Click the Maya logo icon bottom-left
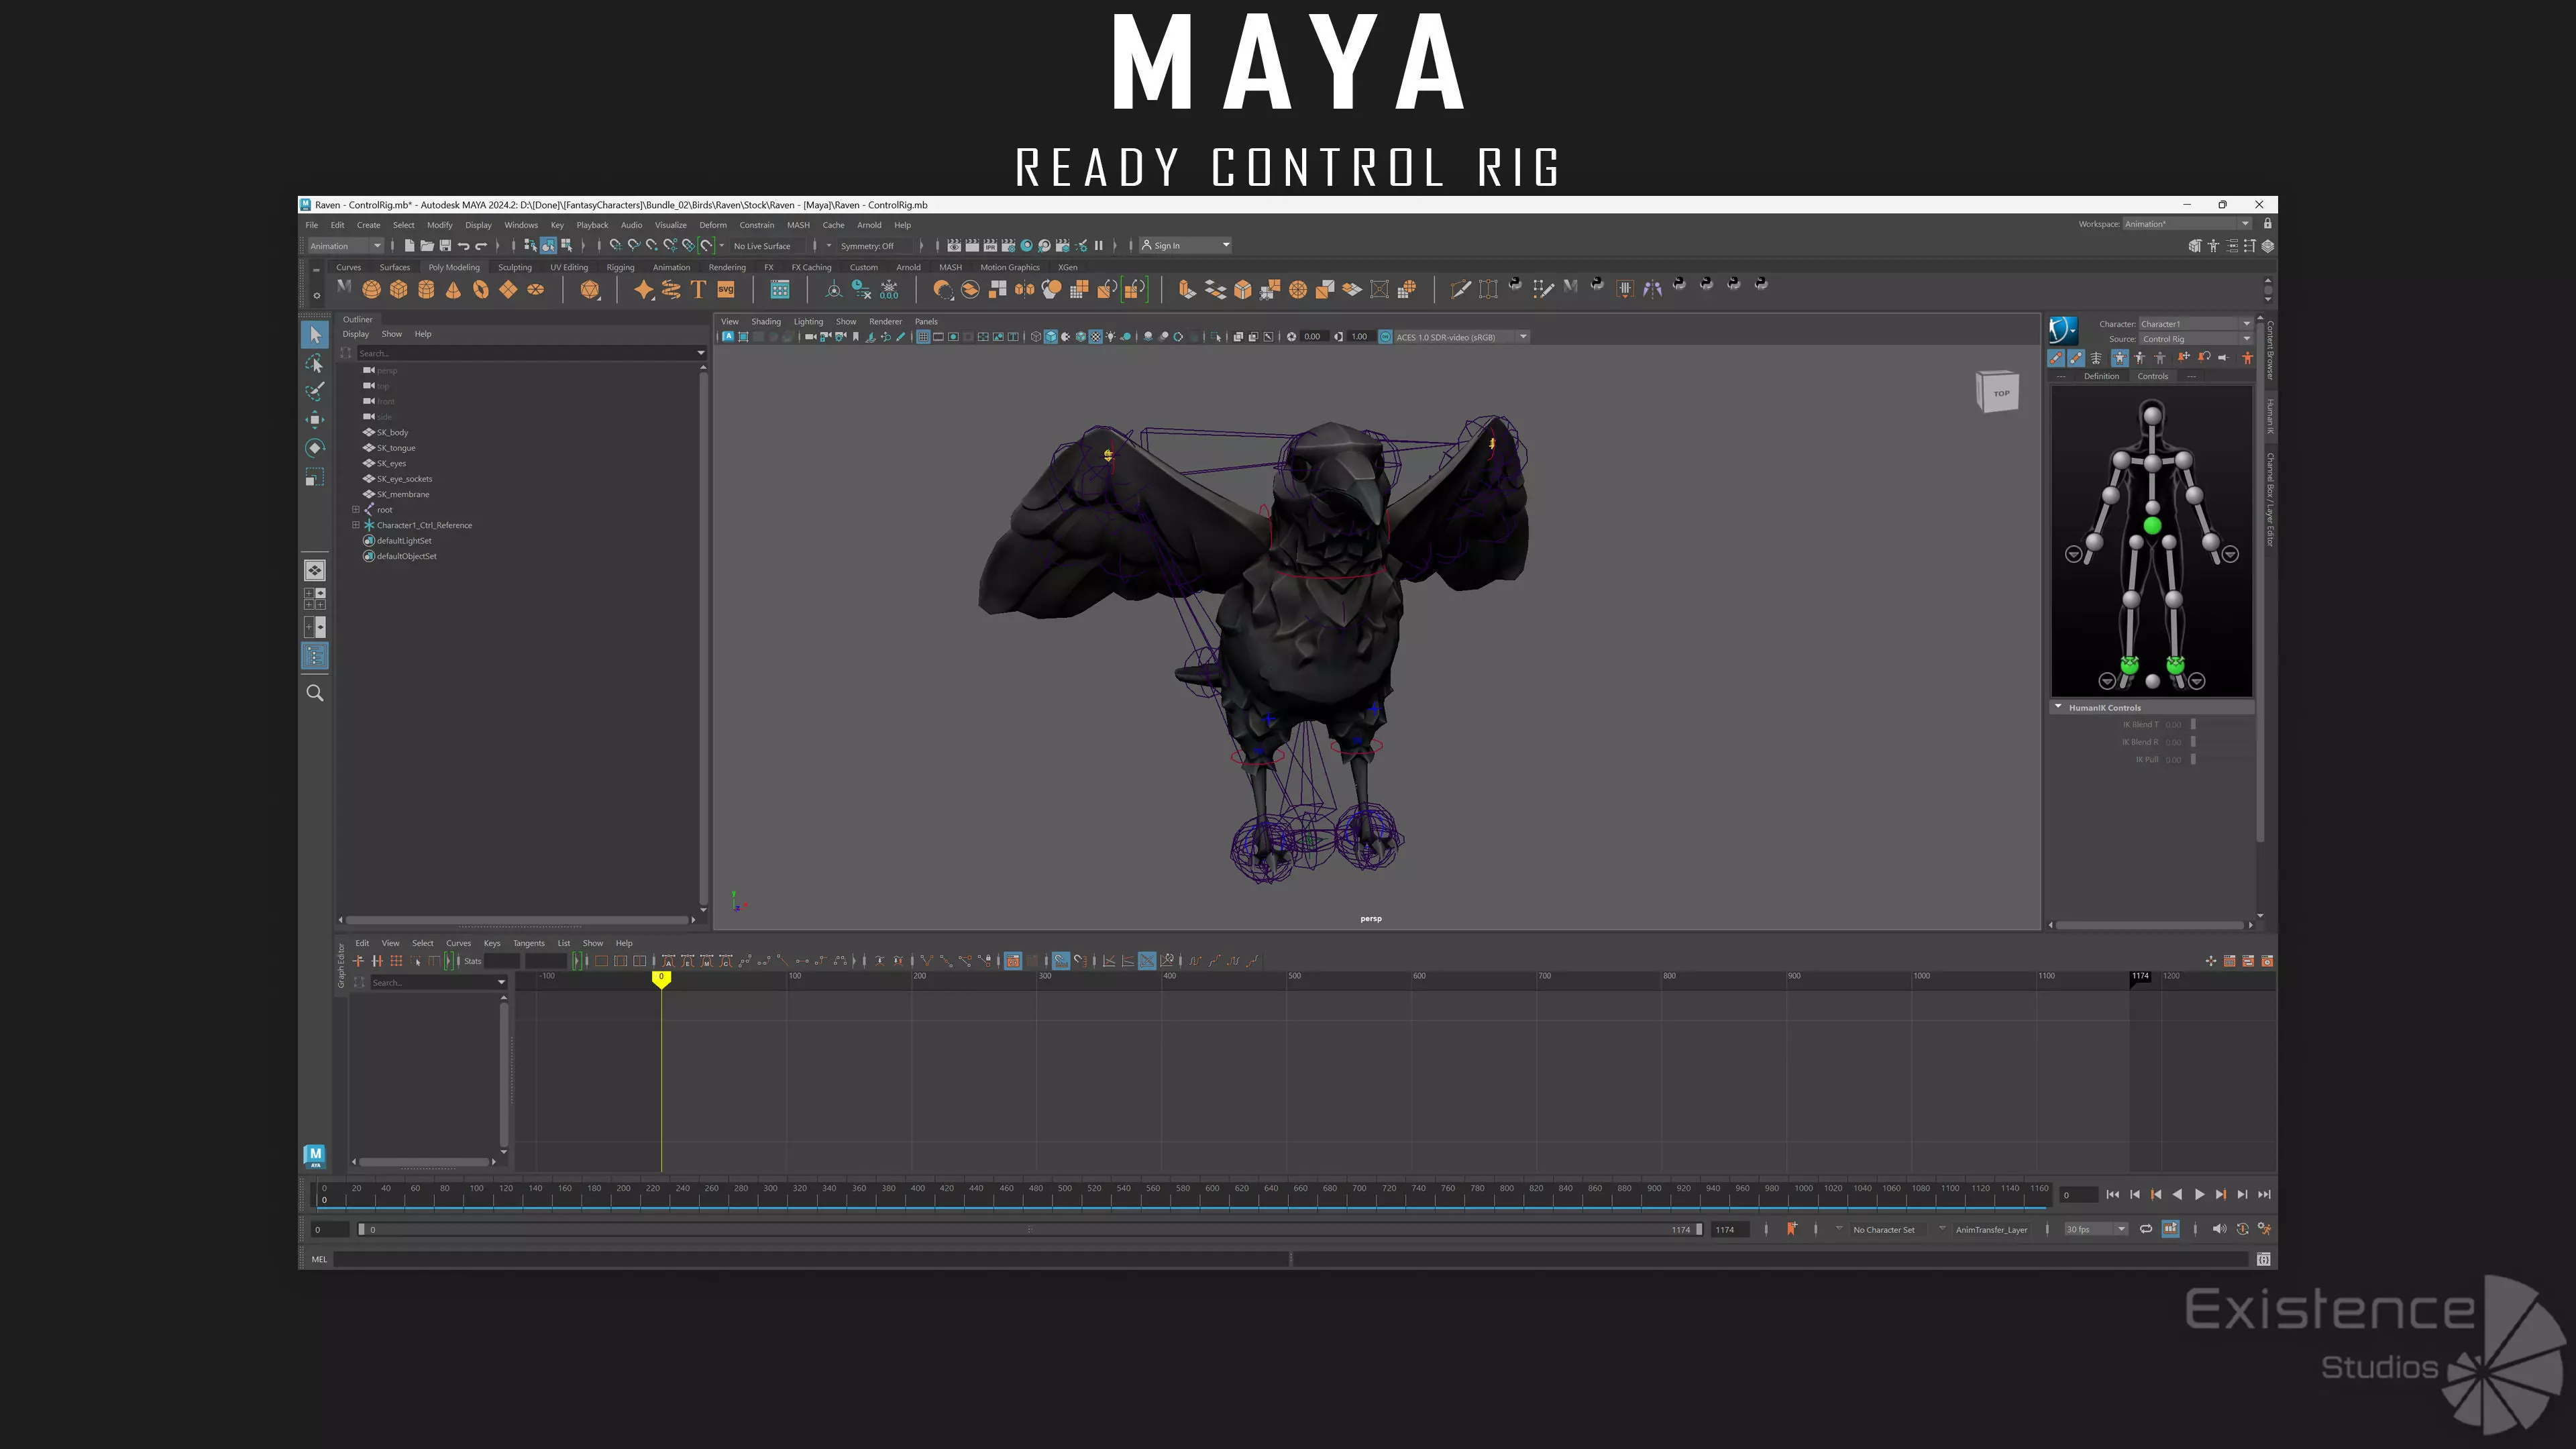 pos(315,1157)
